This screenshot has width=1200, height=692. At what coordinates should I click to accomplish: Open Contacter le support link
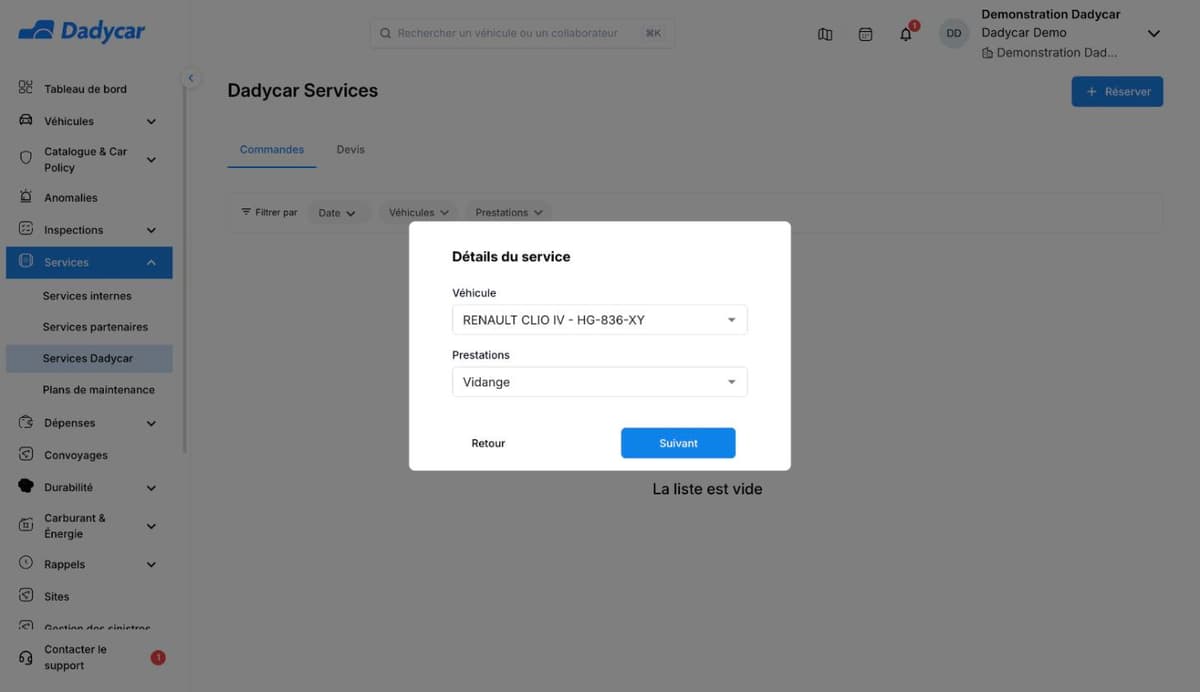pos(75,657)
